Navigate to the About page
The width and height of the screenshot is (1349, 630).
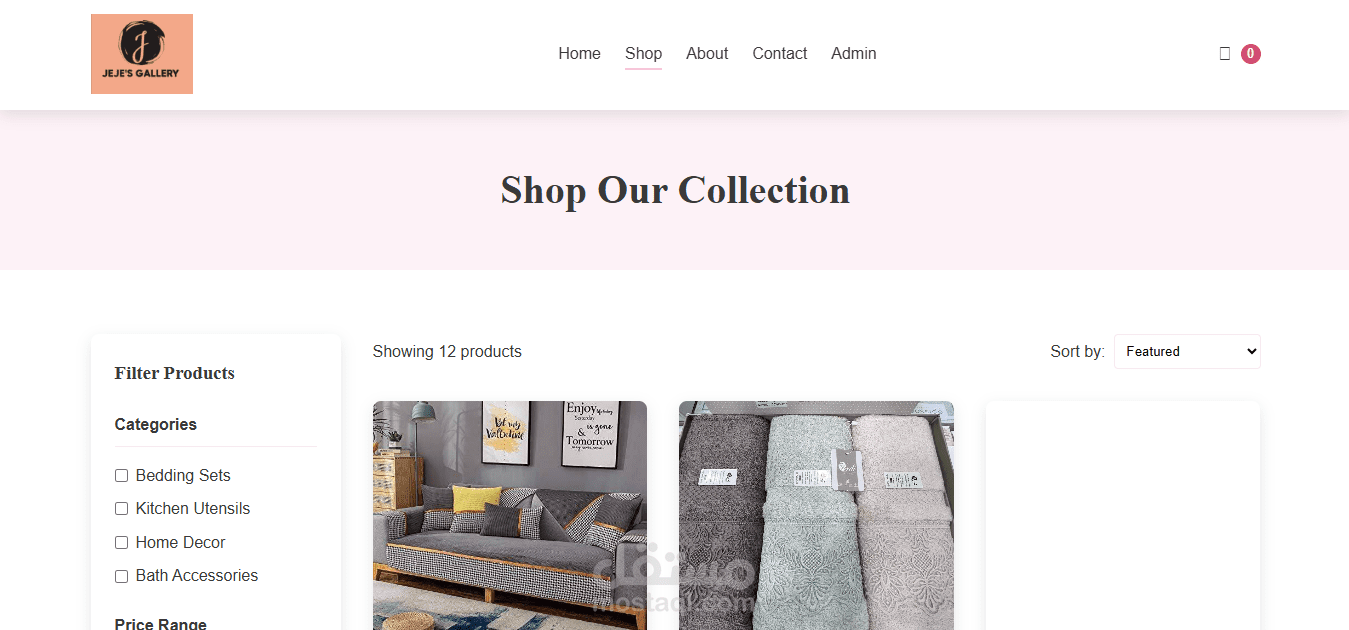[x=707, y=54]
